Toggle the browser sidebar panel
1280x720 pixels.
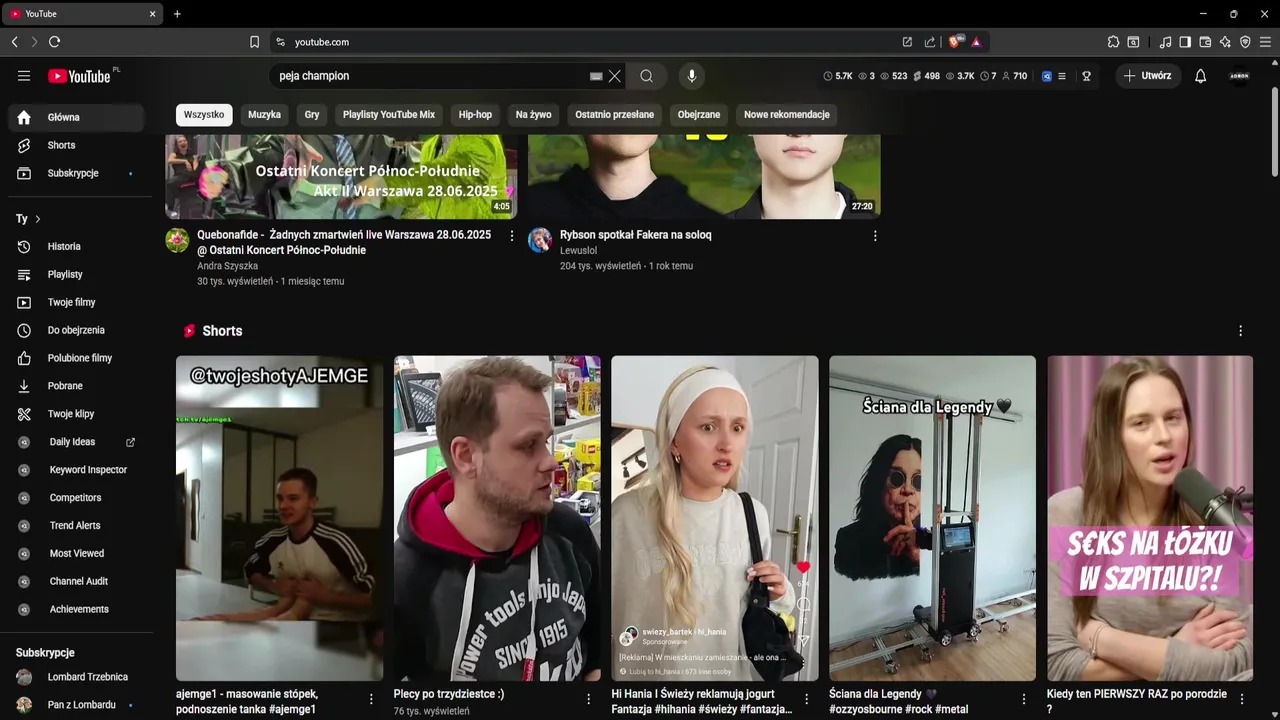click(1185, 42)
